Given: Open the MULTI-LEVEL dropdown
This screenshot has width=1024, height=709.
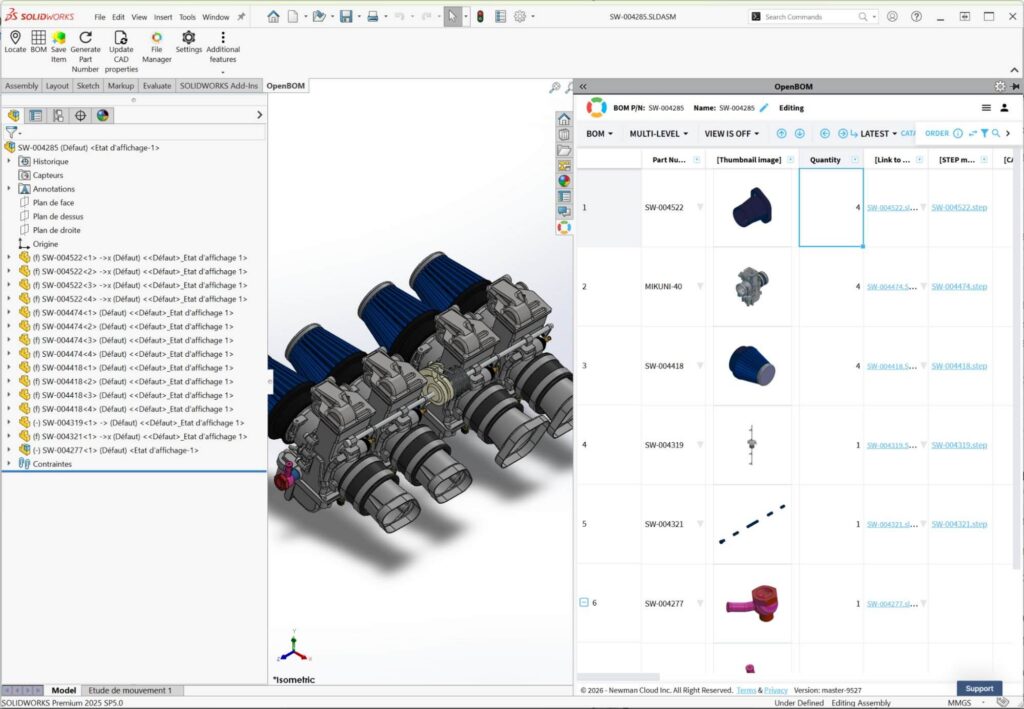Looking at the screenshot, I should 658,133.
